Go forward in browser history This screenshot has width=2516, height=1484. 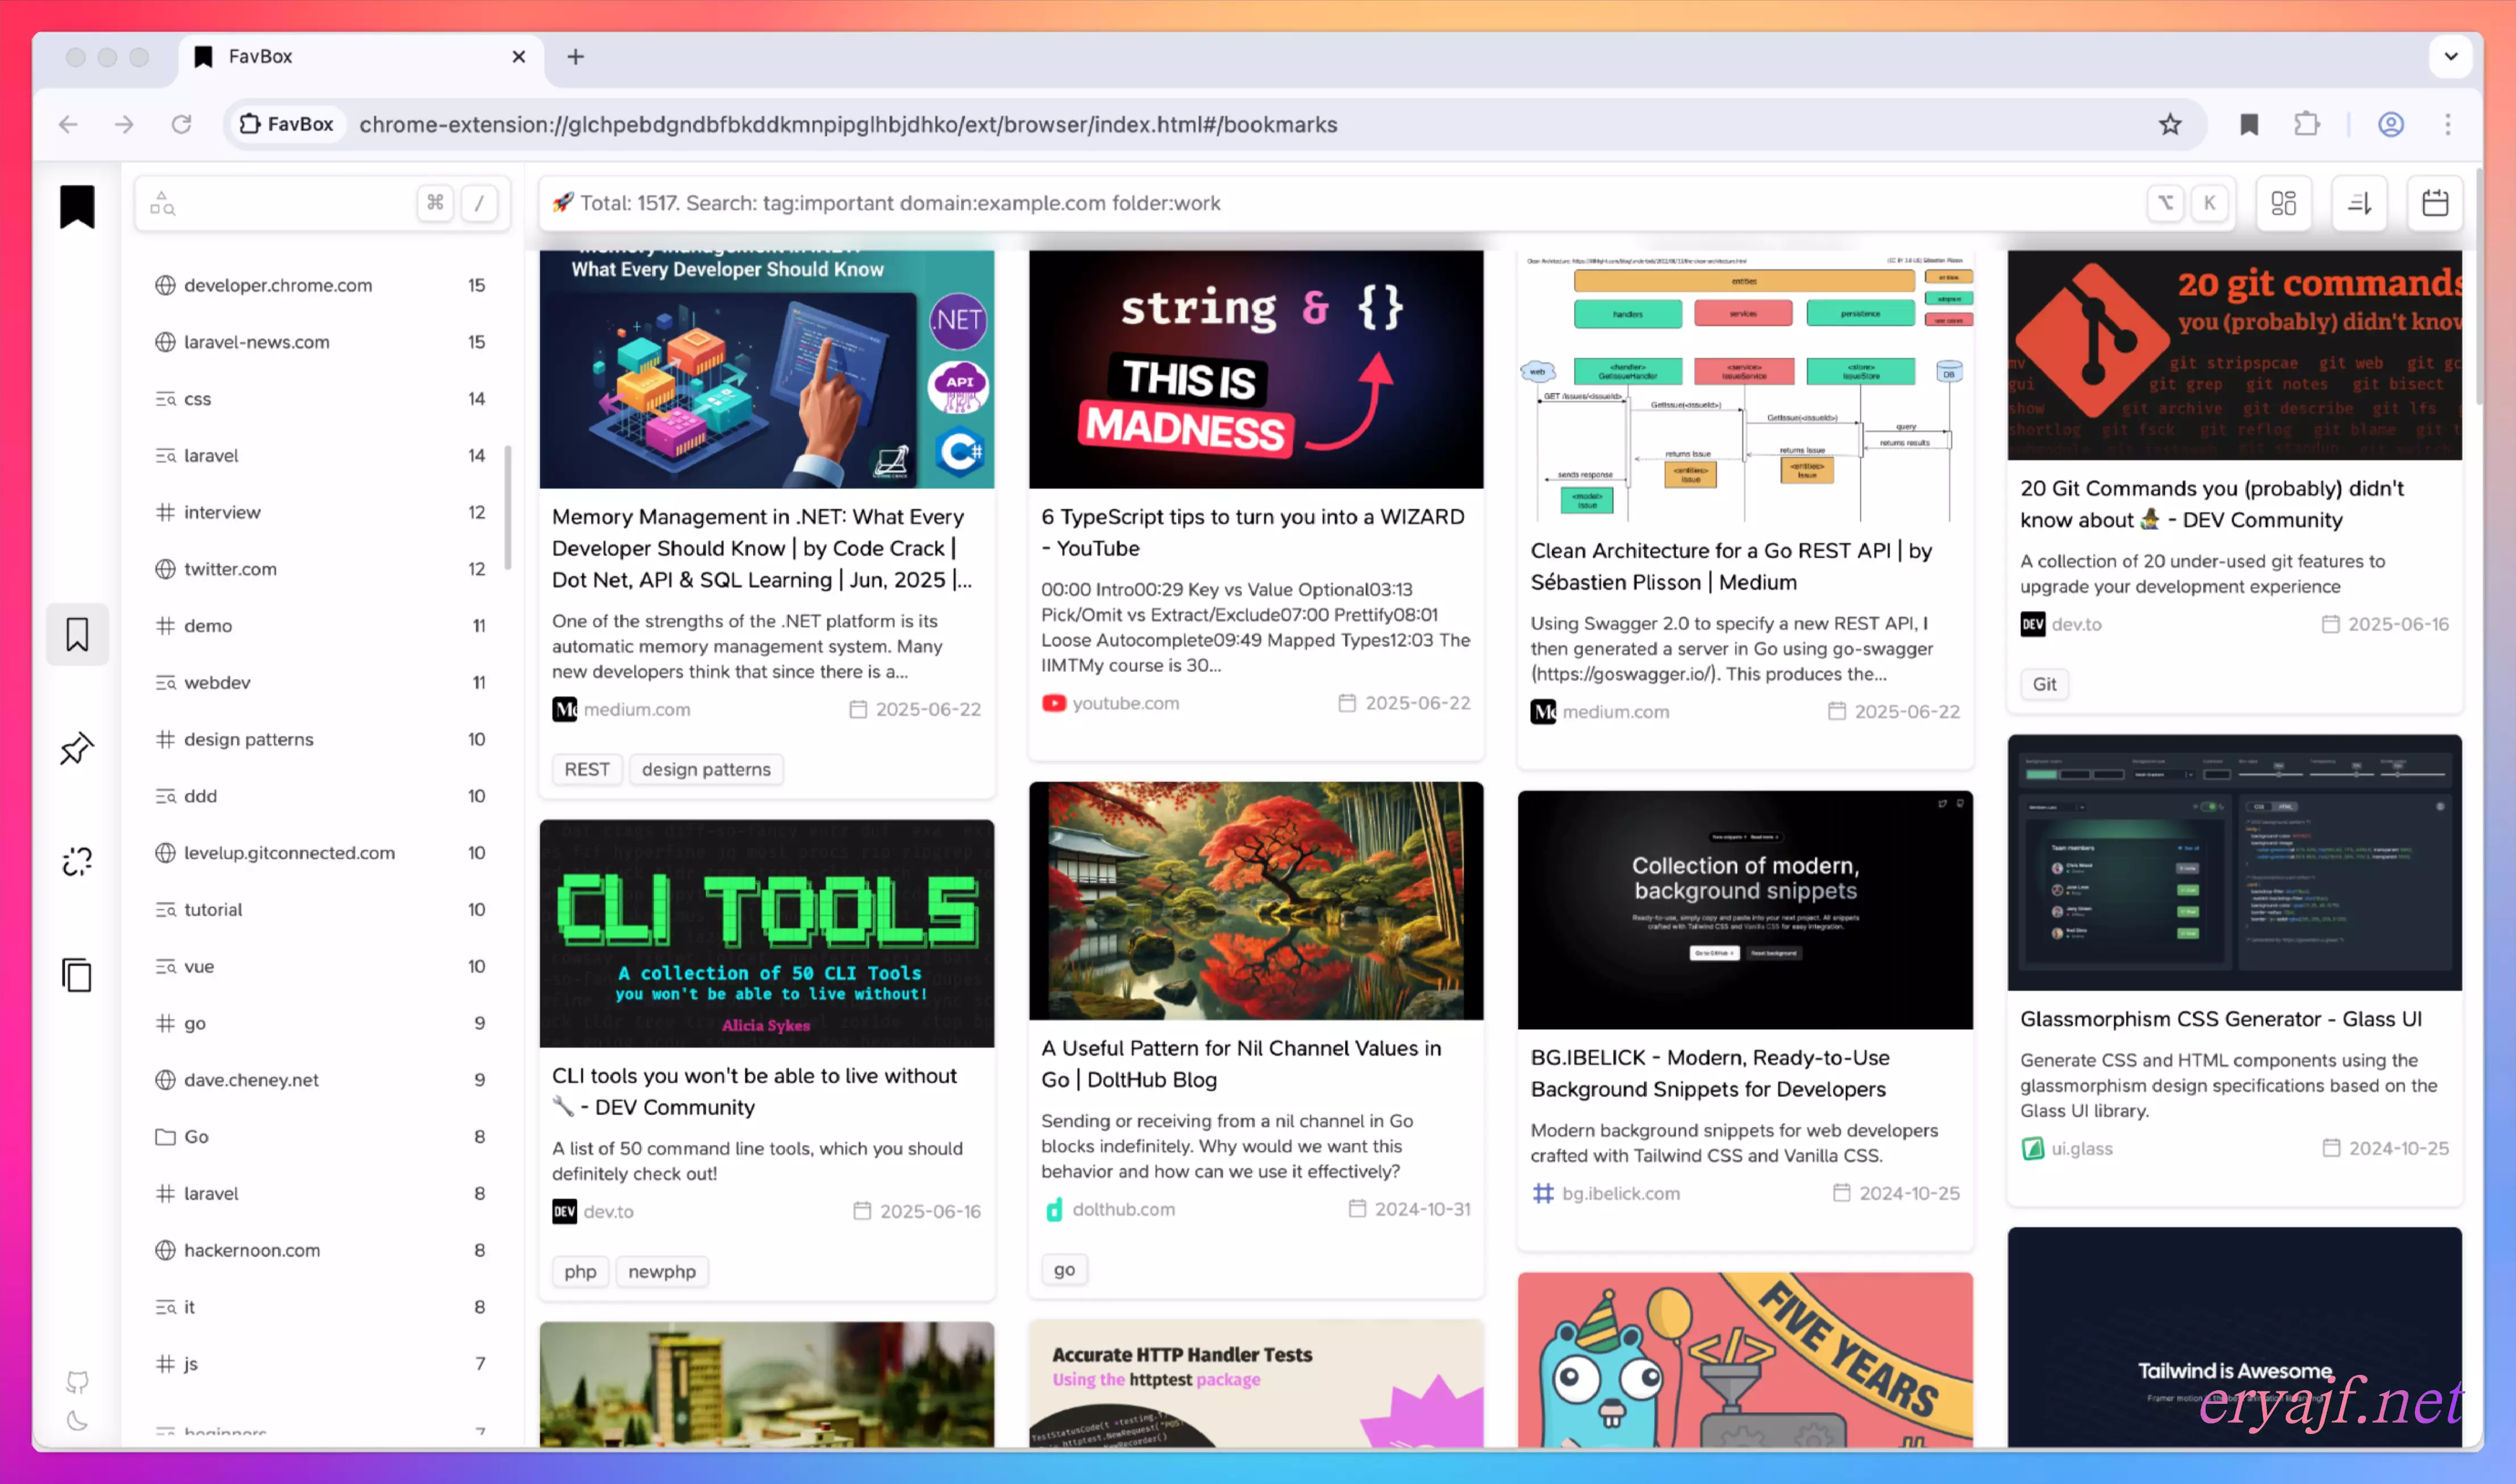(x=124, y=124)
